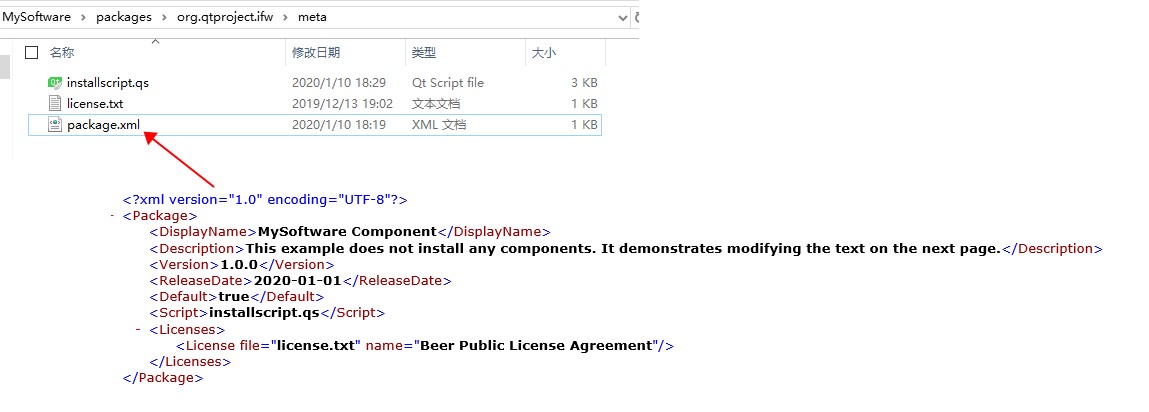
Task: Collapse the Package XML node
Action: coord(111,216)
